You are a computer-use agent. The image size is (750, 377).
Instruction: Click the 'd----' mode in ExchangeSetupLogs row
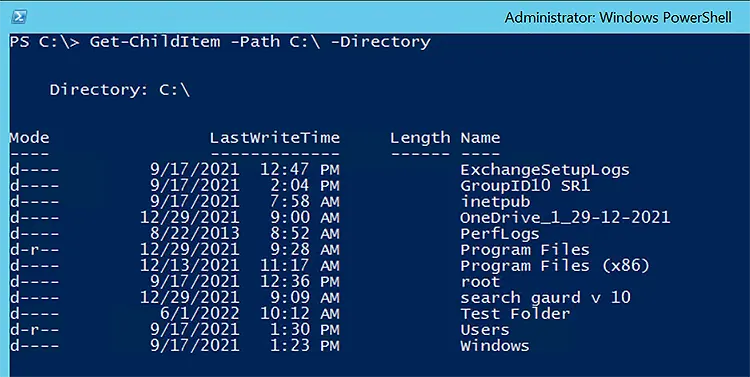(34, 170)
